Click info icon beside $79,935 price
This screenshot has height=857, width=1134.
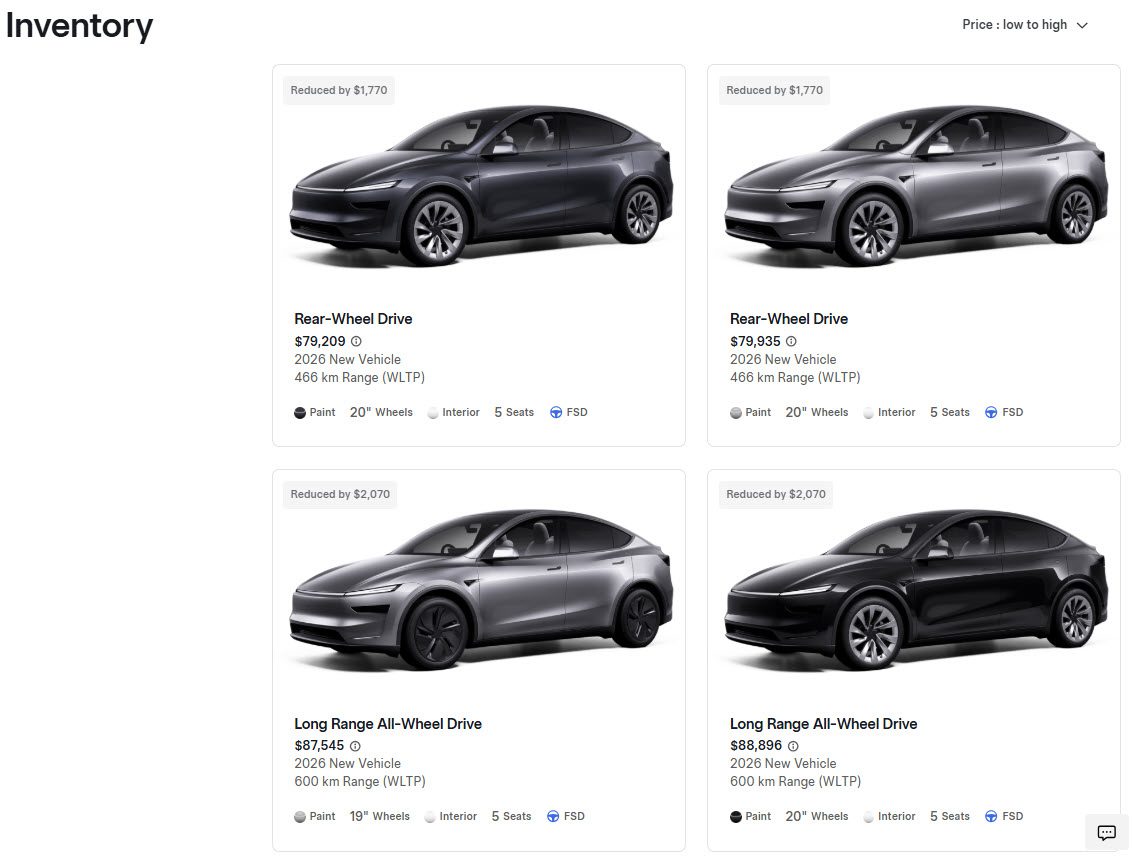(x=791, y=341)
